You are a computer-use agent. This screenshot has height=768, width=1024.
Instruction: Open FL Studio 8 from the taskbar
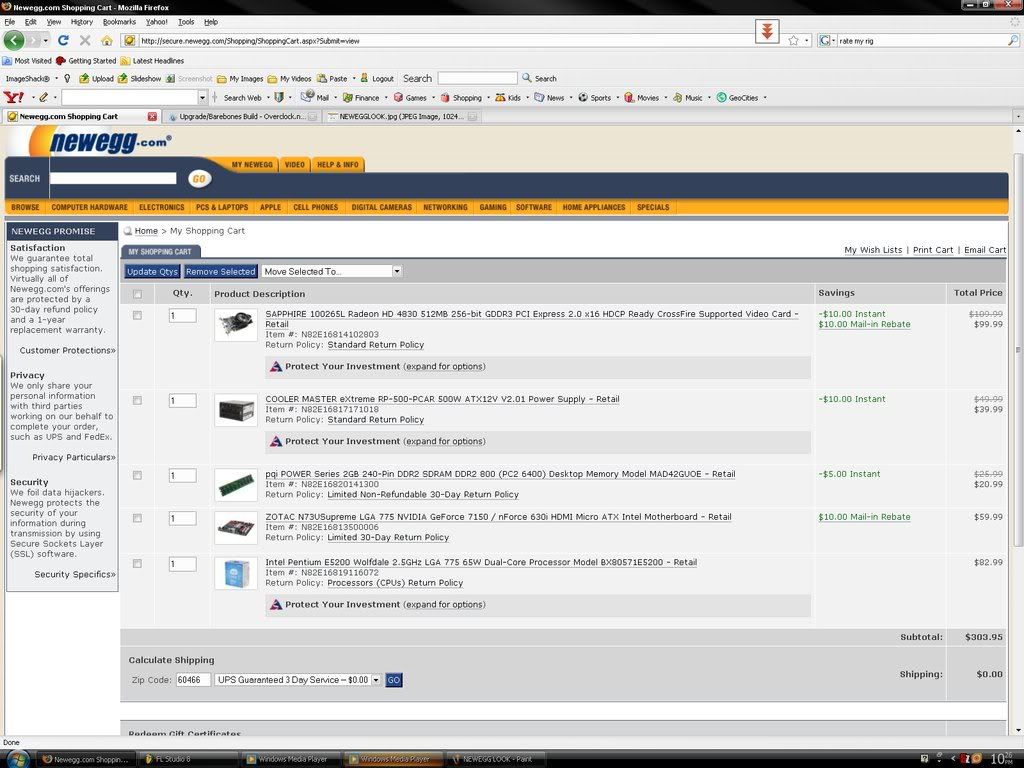point(166,759)
